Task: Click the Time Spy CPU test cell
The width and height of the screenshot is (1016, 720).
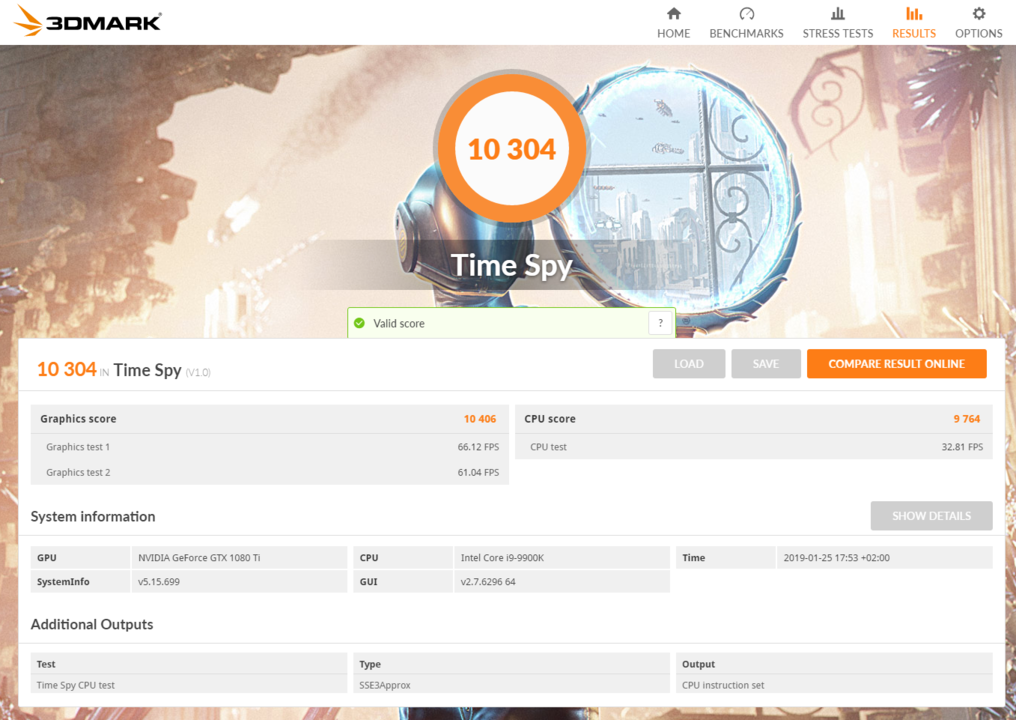Action: [x=189, y=684]
